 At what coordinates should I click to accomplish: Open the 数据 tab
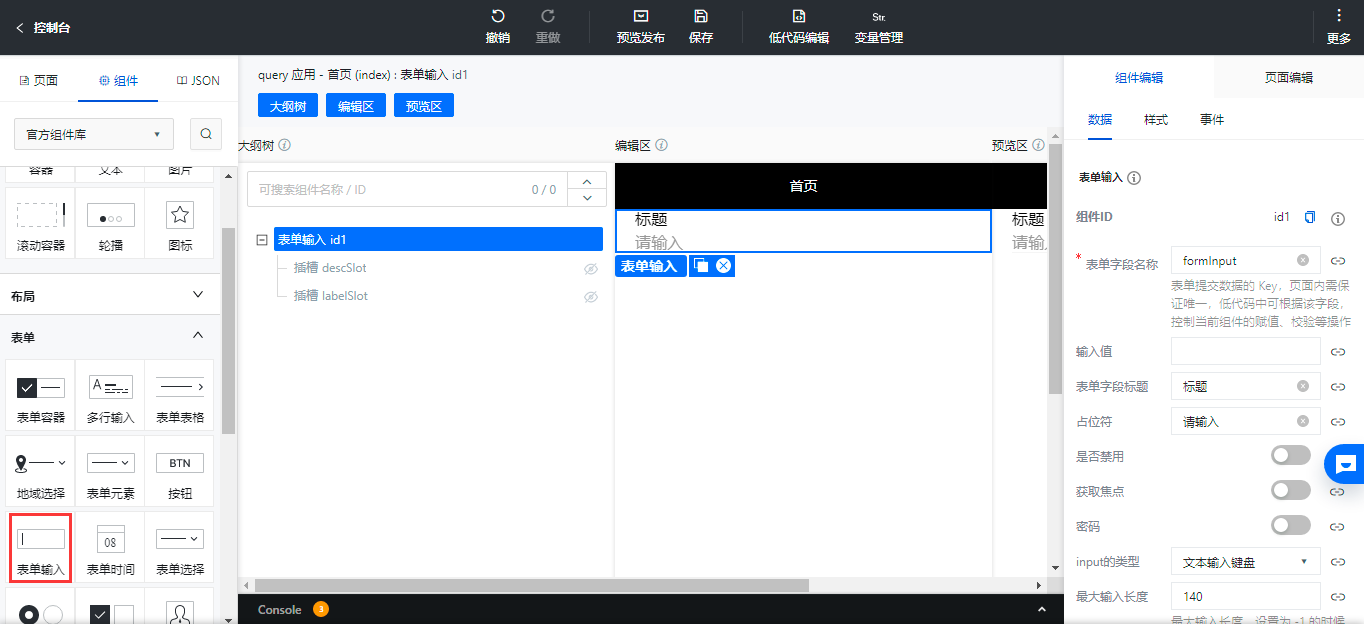coord(1100,120)
